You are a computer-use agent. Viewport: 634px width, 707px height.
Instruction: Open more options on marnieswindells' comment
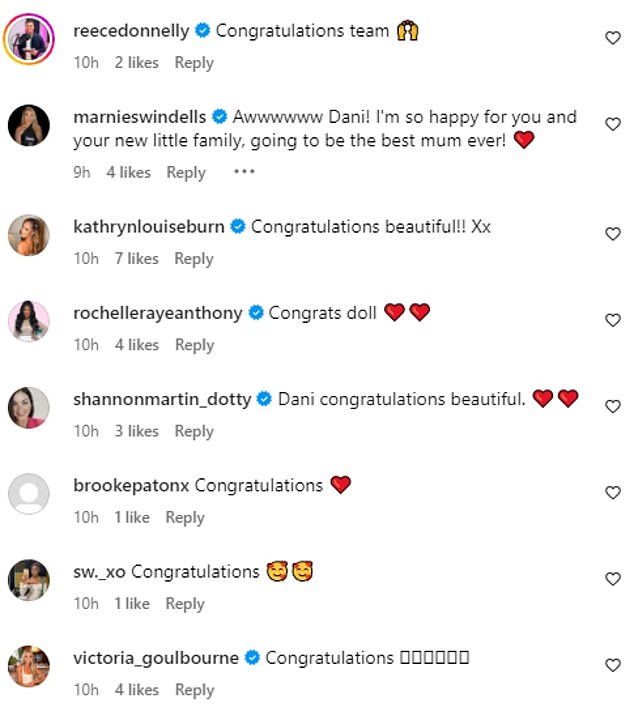tap(244, 172)
